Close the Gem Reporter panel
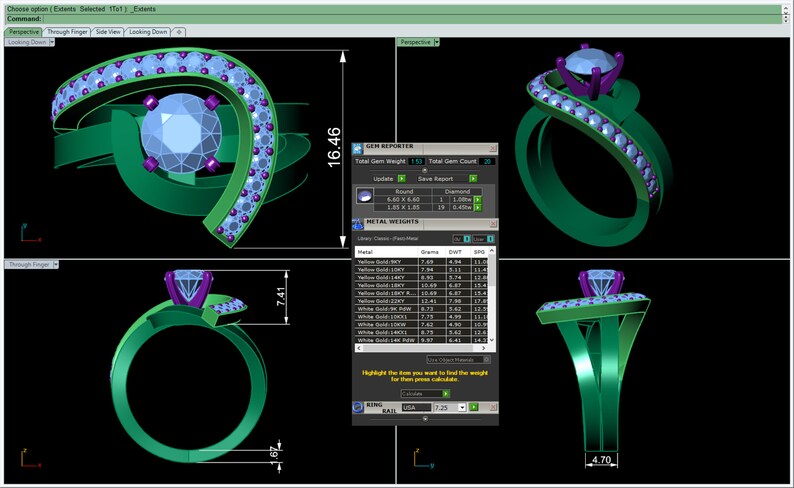 pos(493,148)
